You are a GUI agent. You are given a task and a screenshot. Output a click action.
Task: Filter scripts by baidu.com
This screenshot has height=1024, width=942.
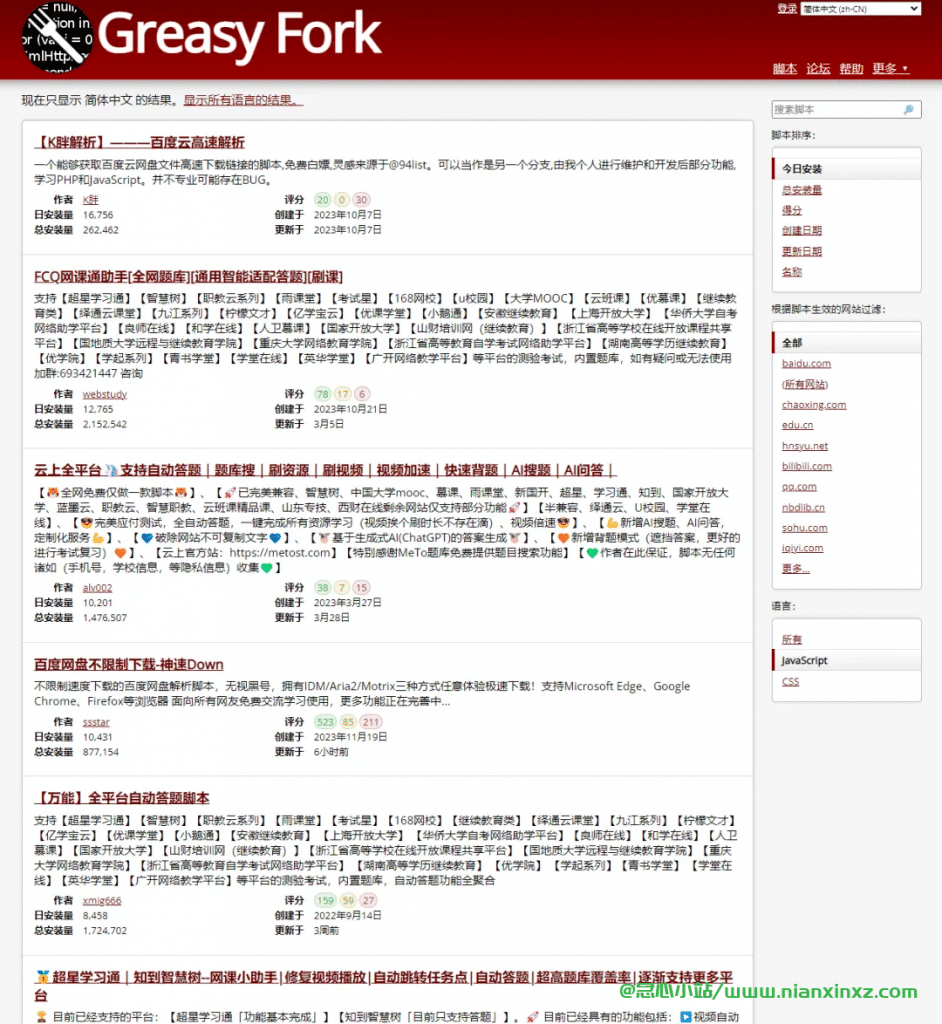point(806,364)
